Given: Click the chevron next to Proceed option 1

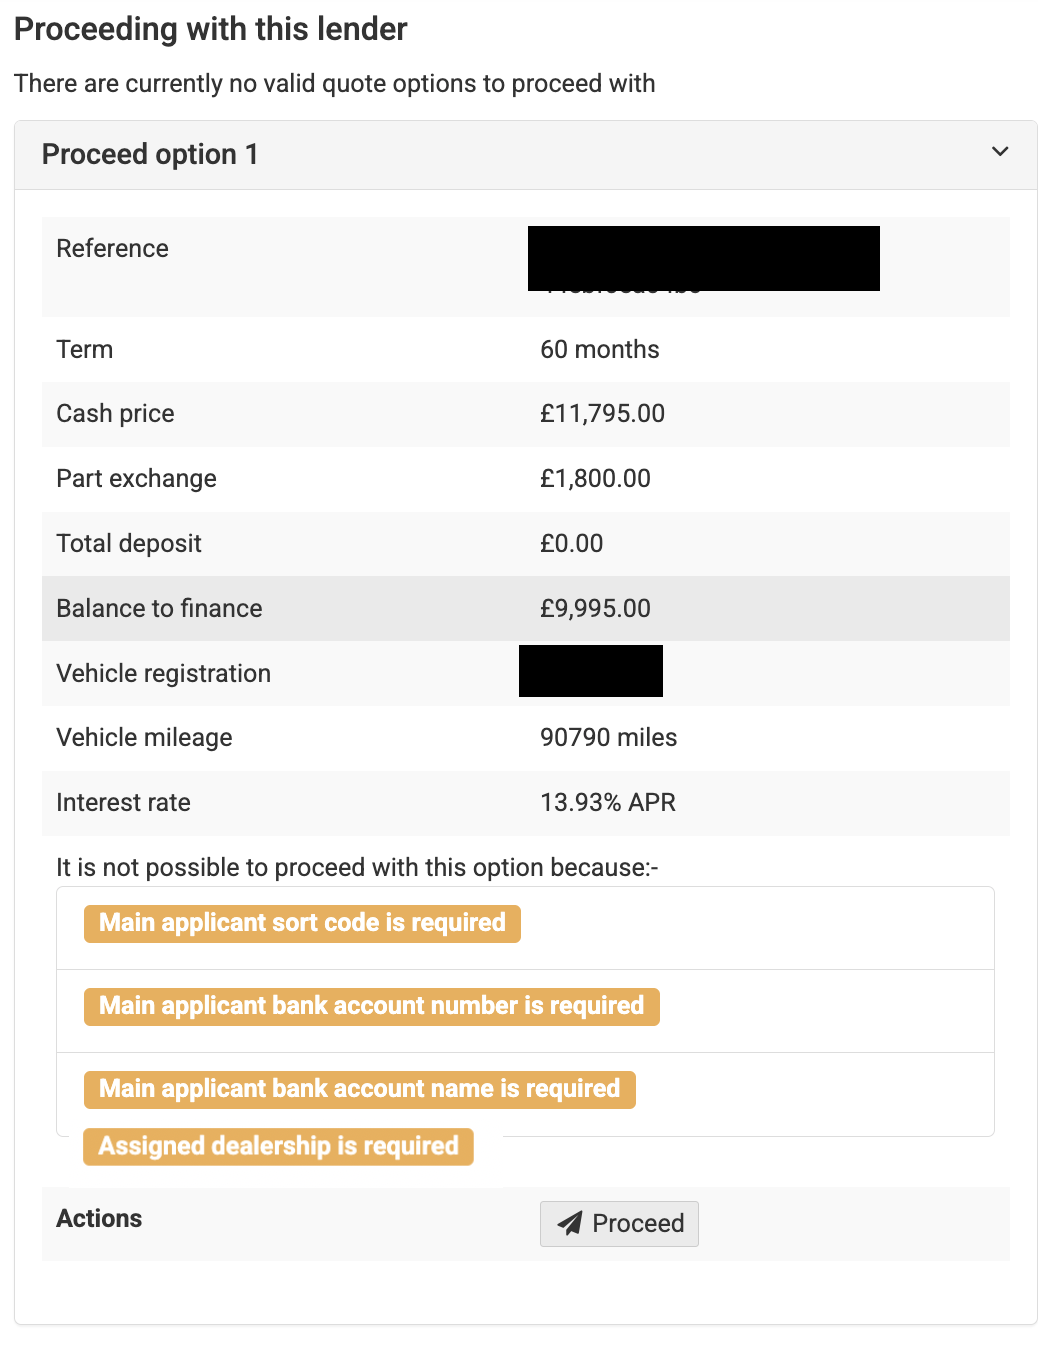Looking at the screenshot, I should 1000,152.
